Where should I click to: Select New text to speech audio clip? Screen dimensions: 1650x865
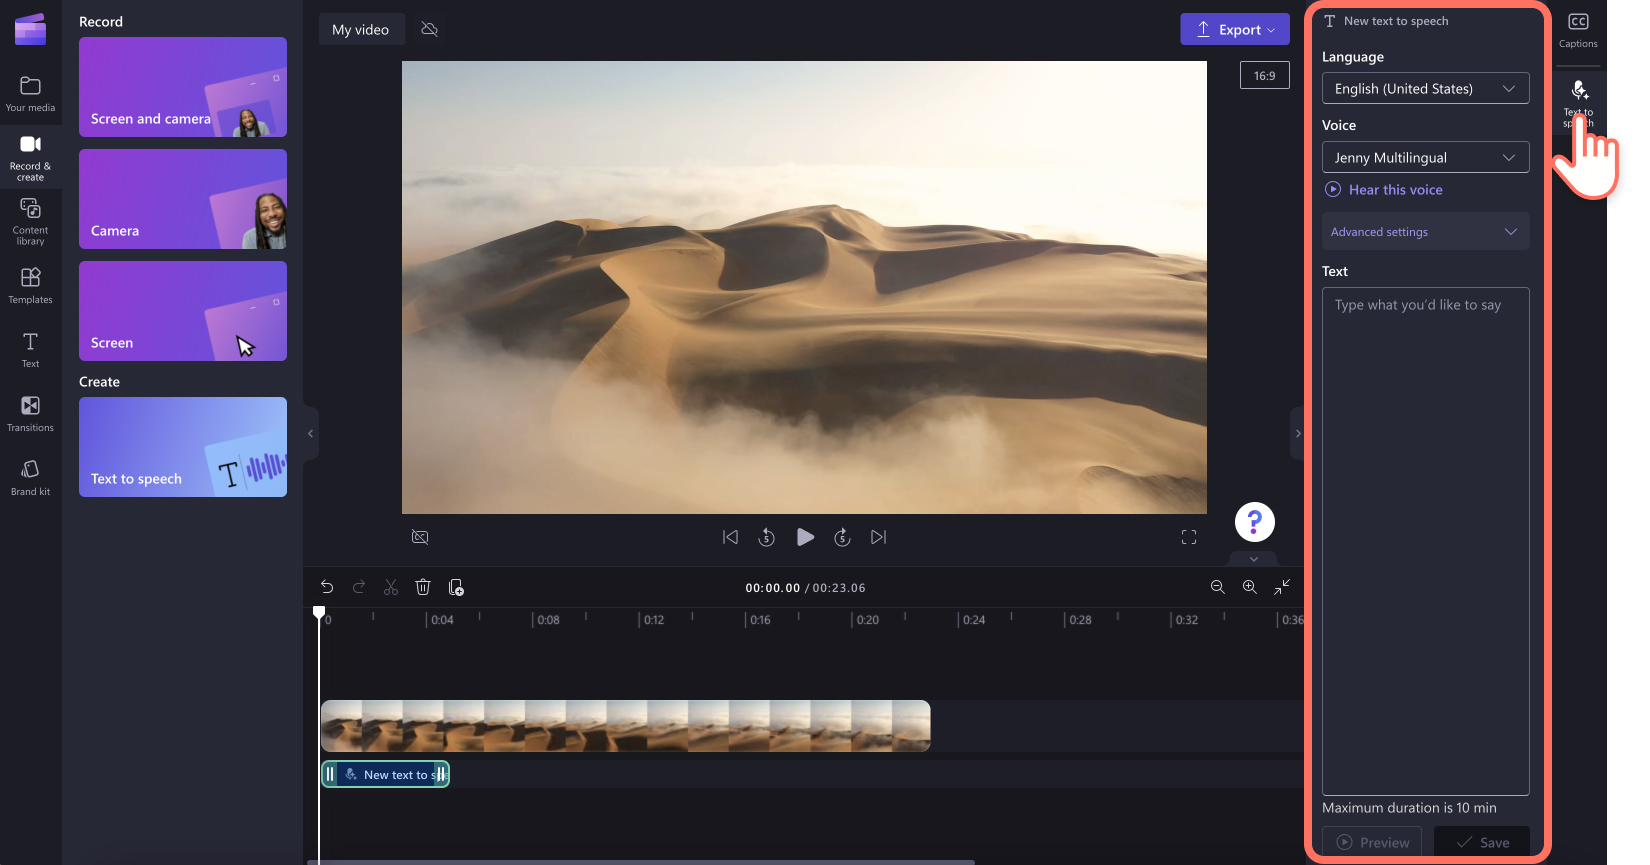coord(385,774)
